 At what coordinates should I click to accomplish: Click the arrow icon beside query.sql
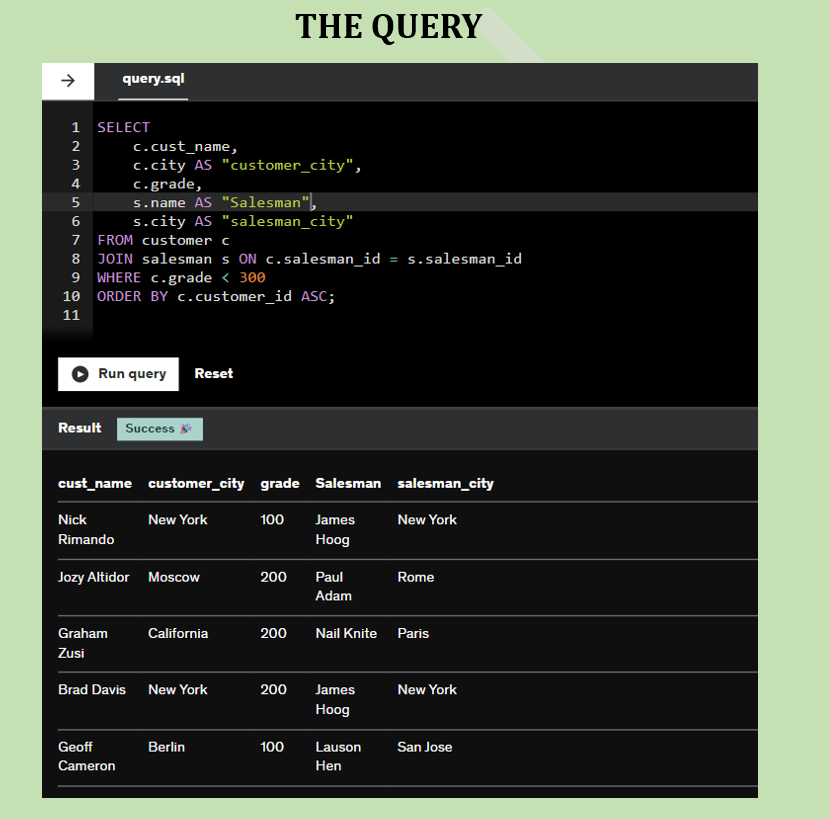tap(68, 80)
